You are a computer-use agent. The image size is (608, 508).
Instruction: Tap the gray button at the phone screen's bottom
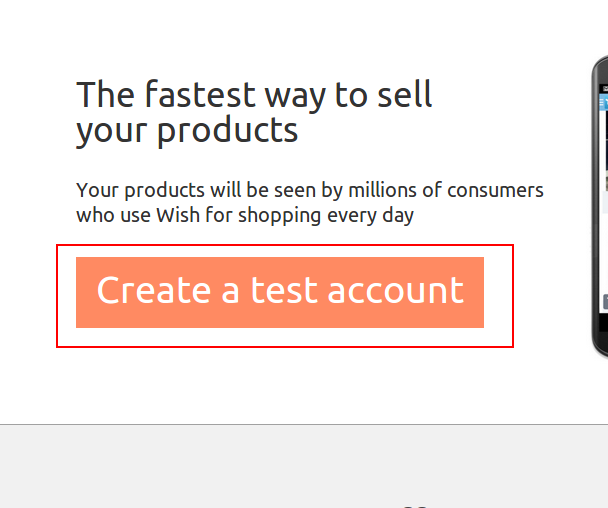click(604, 301)
